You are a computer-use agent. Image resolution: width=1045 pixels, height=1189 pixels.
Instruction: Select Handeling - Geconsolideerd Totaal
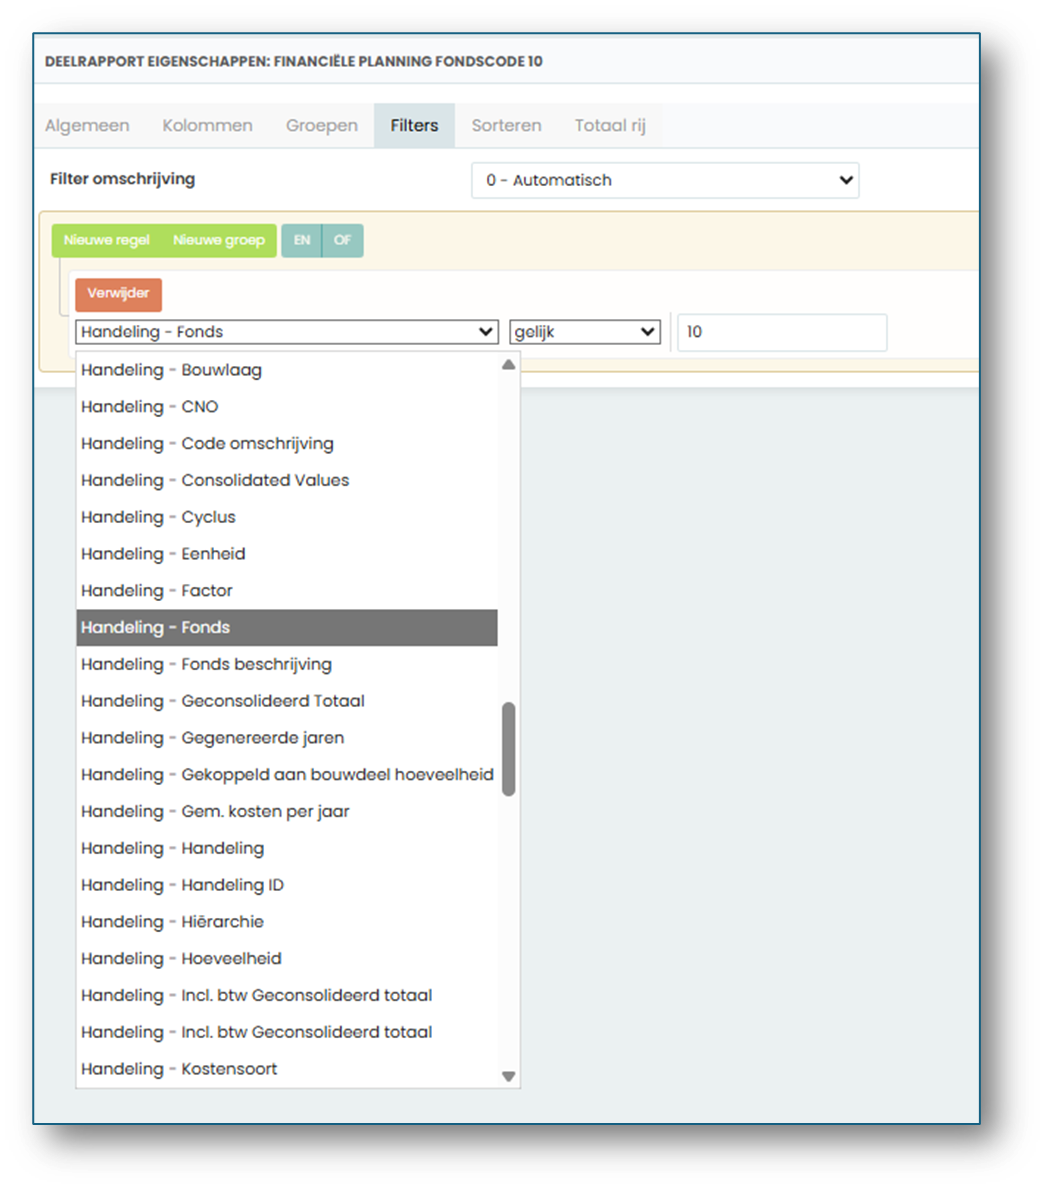tap(287, 701)
